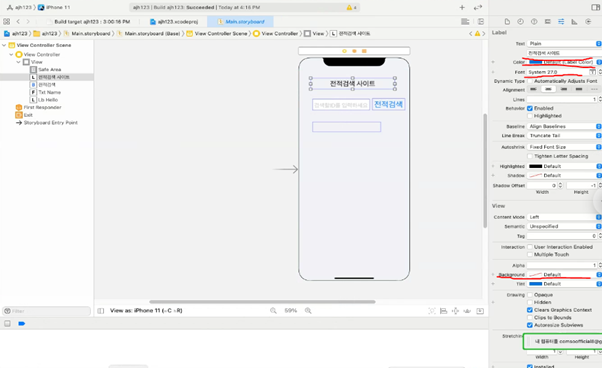Switch to Main.storyboard tab
The width and height of the screenshot is (602, 368).
click(x=241, y=21)
